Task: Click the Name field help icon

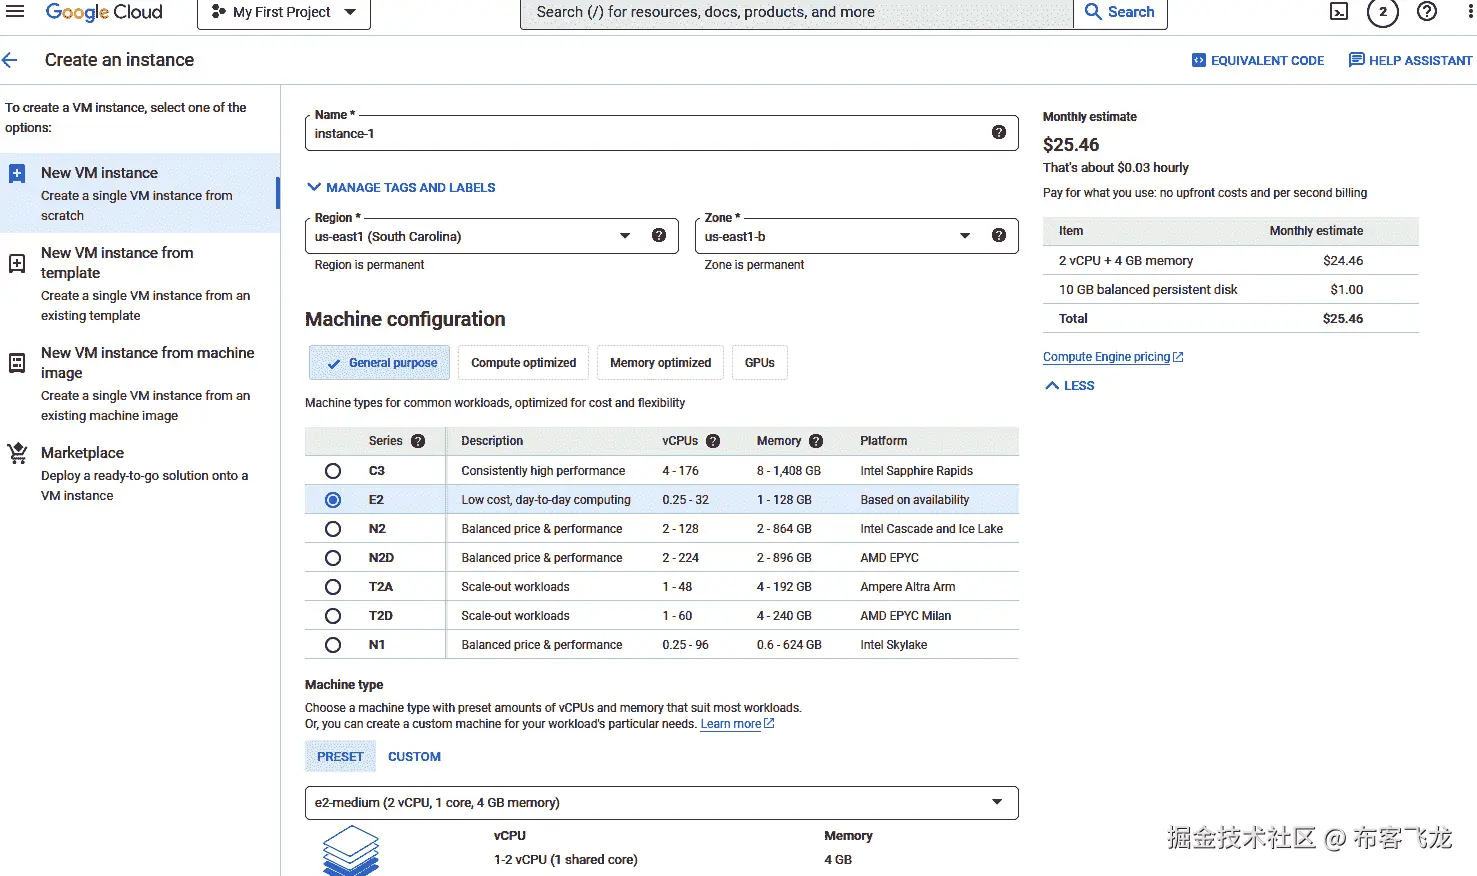Action: (998, 132)
